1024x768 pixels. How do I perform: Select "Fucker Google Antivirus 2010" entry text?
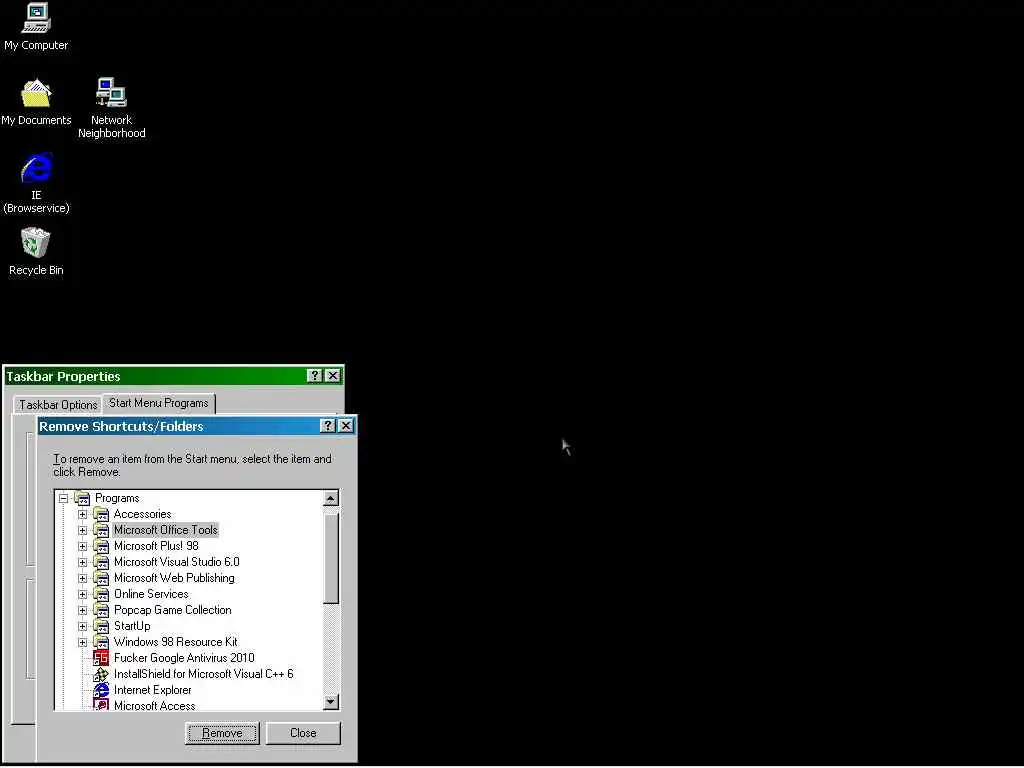[184, 658]
